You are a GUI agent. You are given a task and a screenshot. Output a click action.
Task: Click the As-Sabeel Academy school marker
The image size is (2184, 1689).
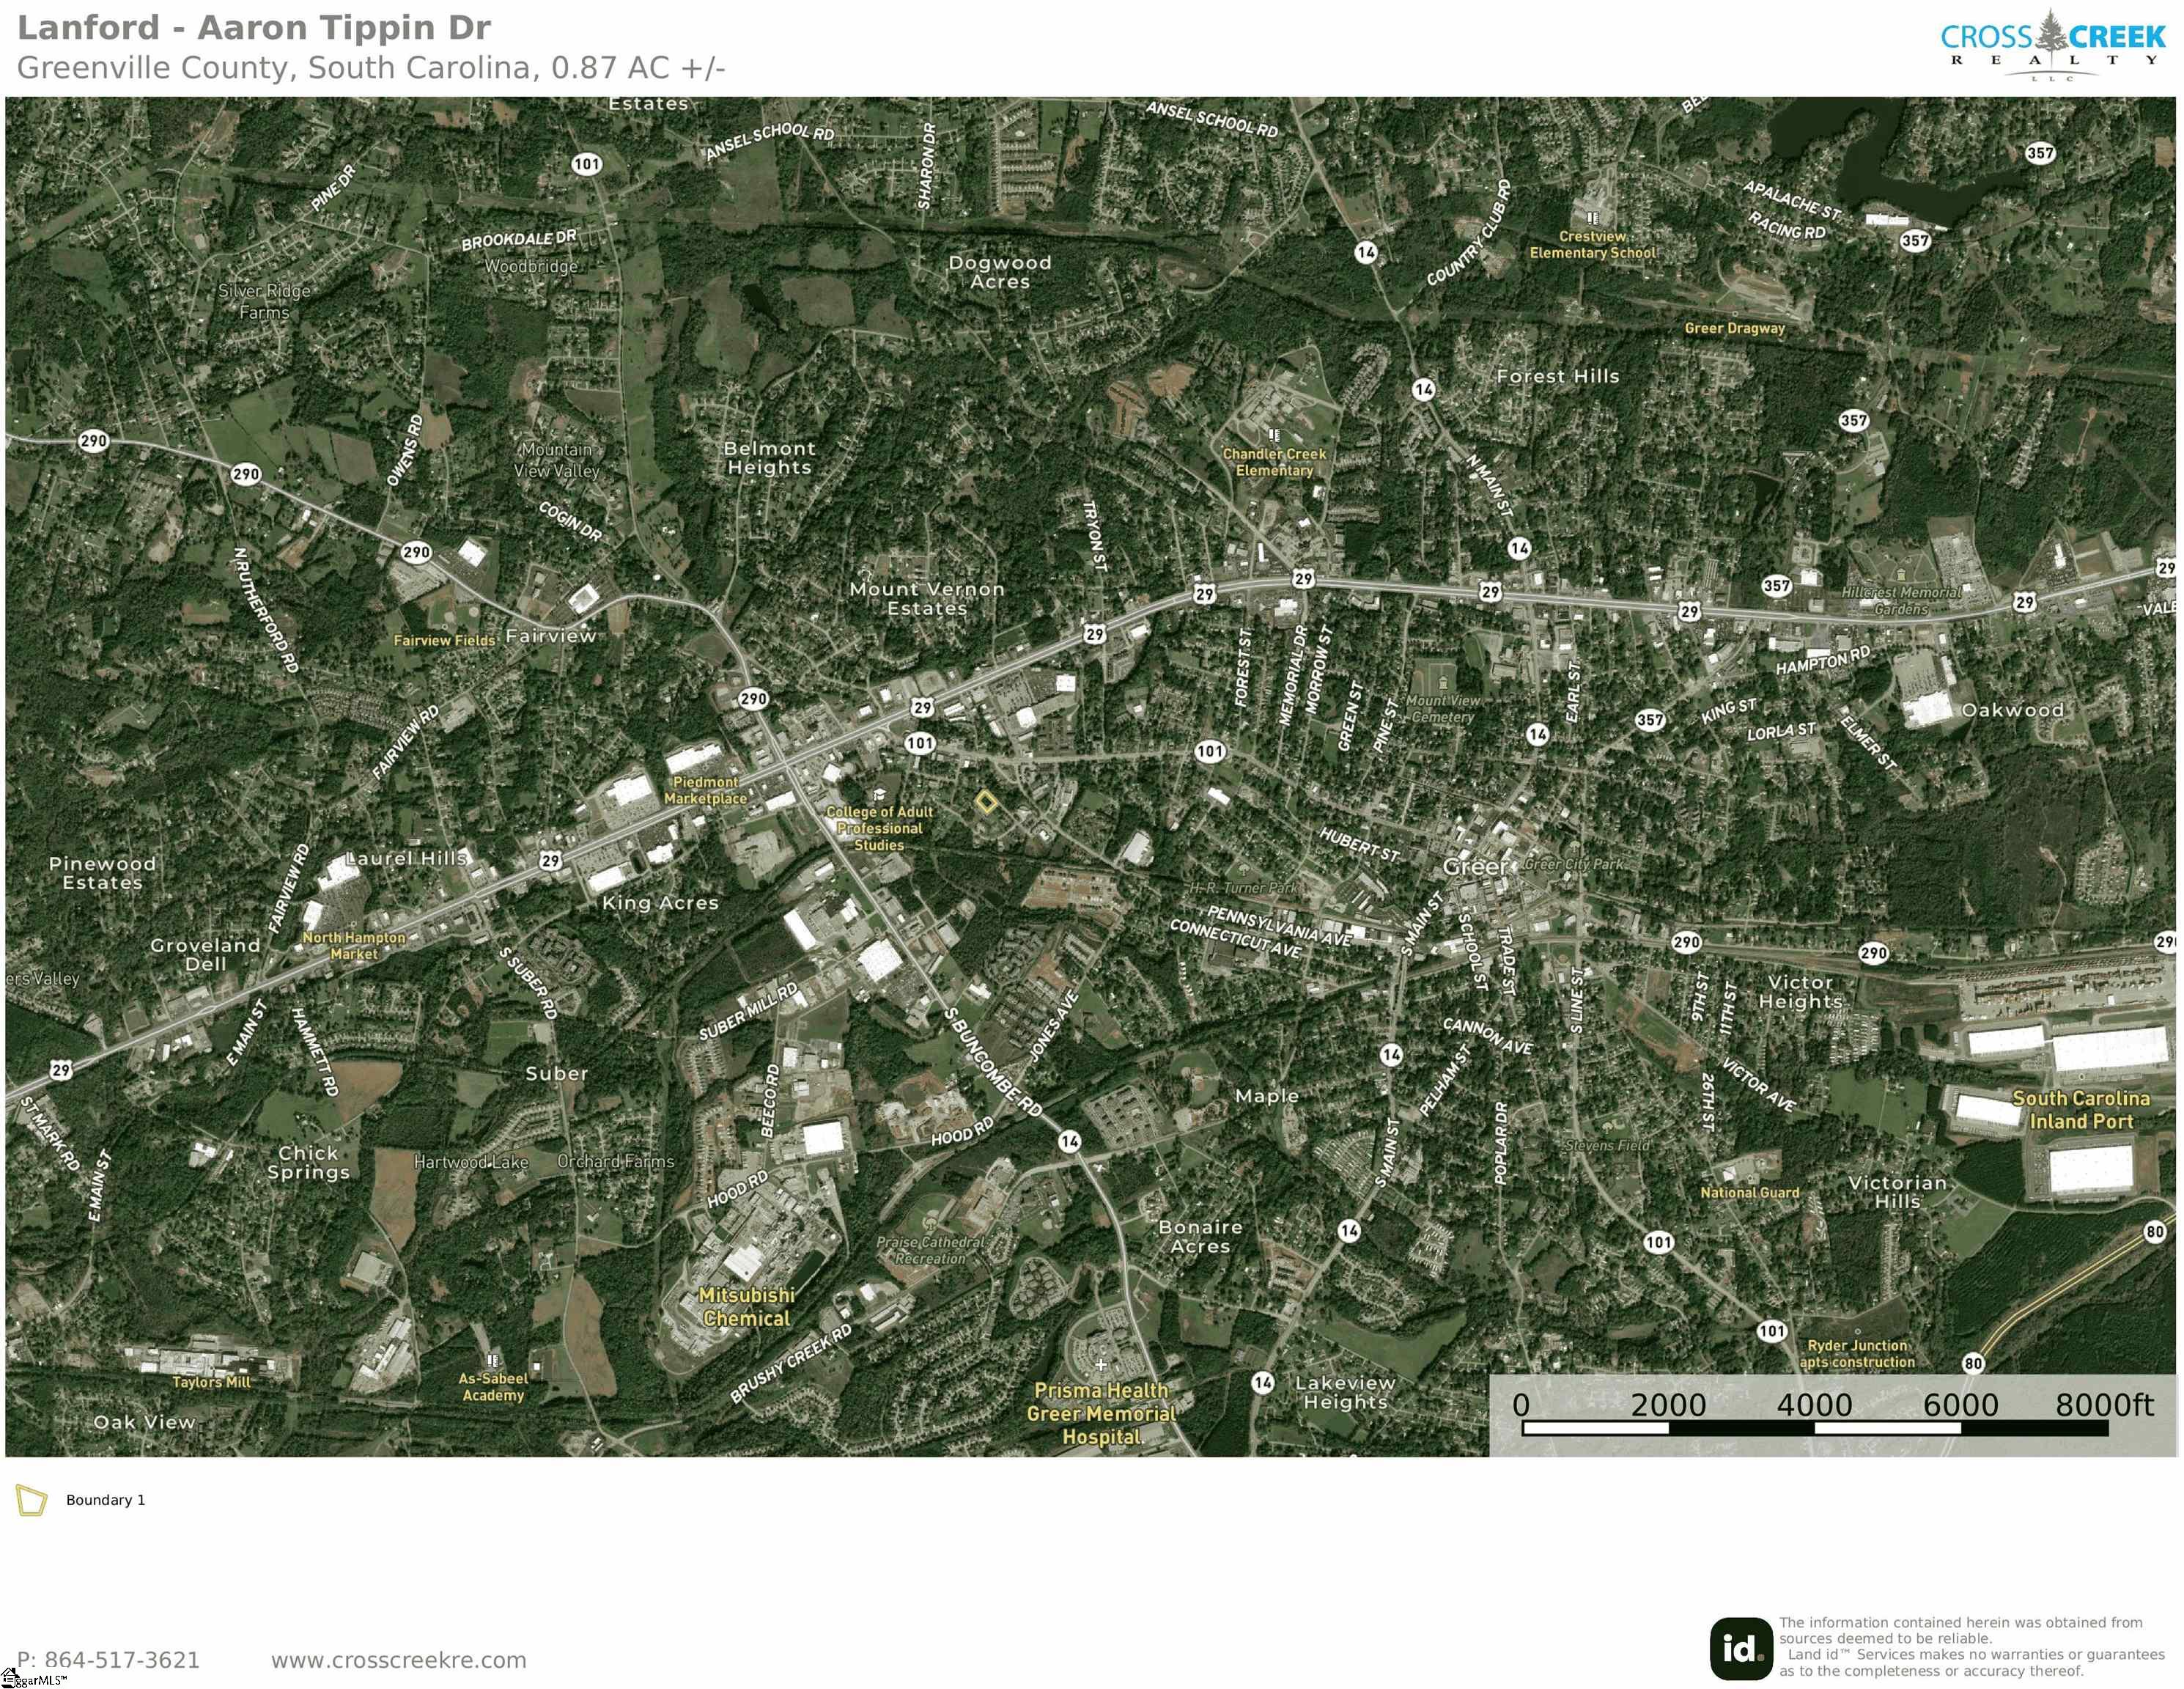tap(491, 1361)
